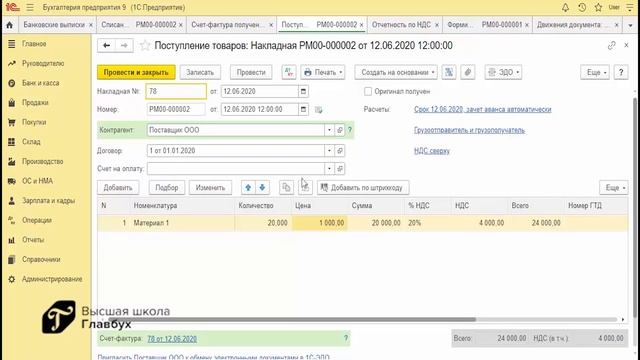The width and height of the screenshot is (640, 360).
Task: Switch to Счет-фактура полученный tab
Action: 228,25
